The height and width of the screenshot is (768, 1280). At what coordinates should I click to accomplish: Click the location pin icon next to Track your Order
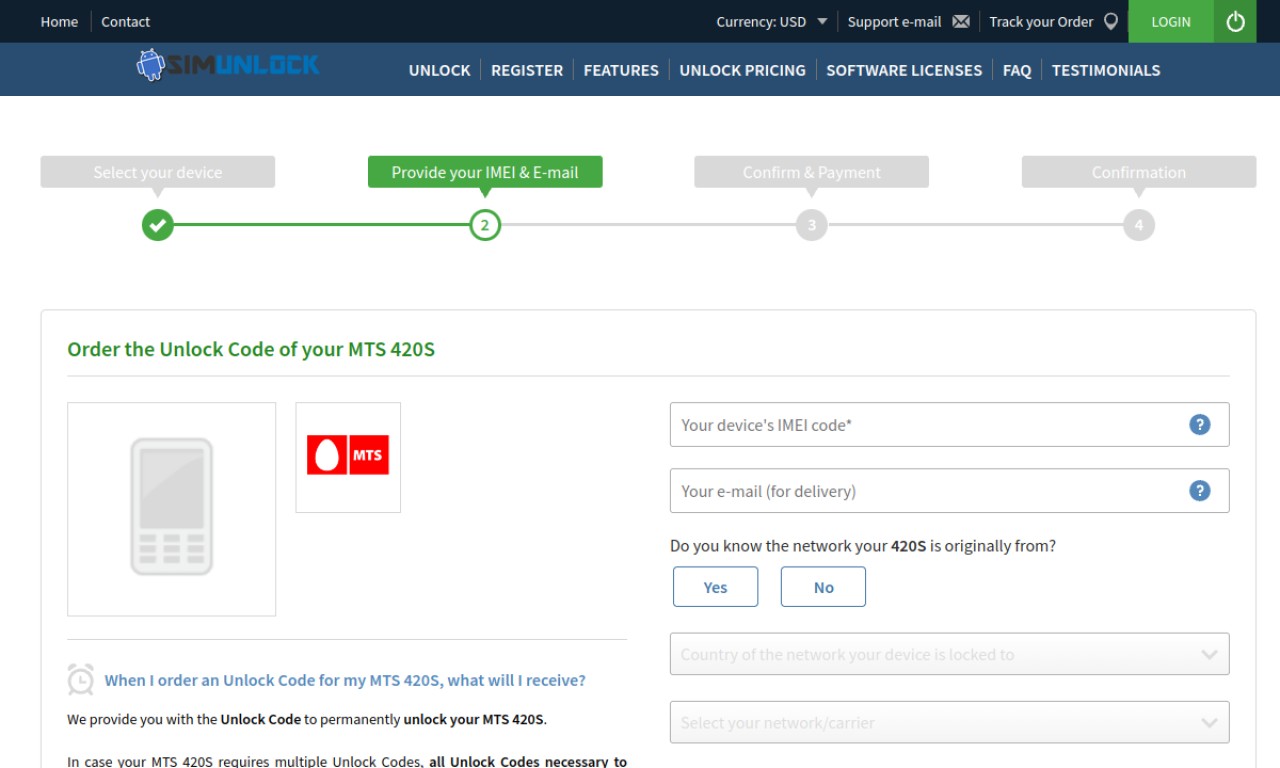[x=1111, y=21]
